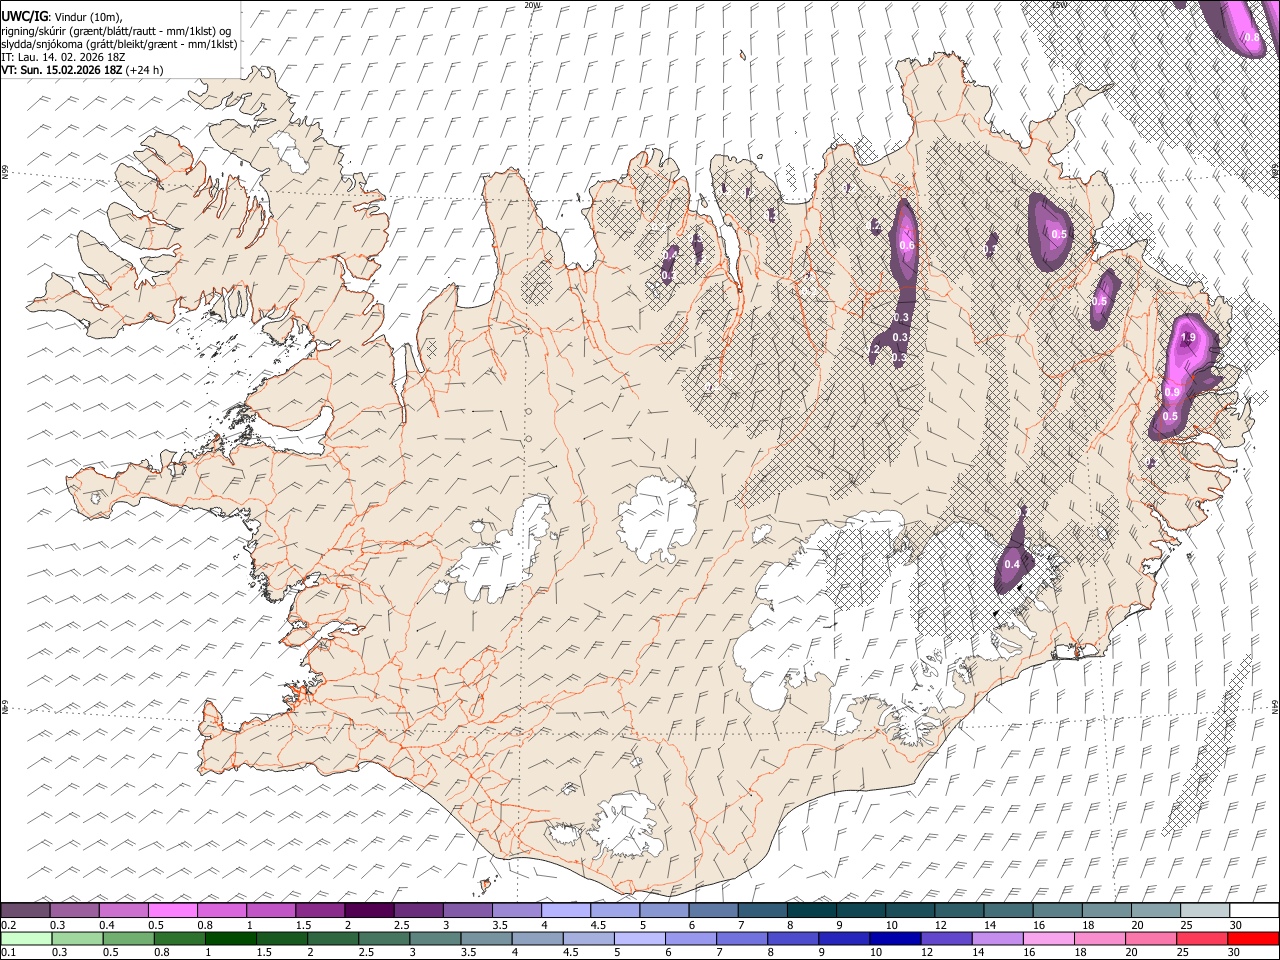Image resolution: width=1280 pixels, height=960 pixels.
Task: Select the mauve 0.2 swatch in the upper legend row
Action: click(x=26, y=910)
